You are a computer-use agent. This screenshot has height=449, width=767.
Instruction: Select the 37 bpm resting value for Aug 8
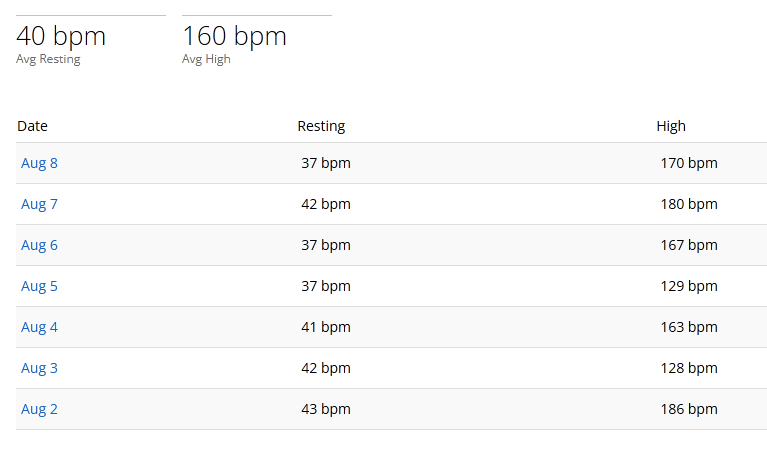click(326, 163)
